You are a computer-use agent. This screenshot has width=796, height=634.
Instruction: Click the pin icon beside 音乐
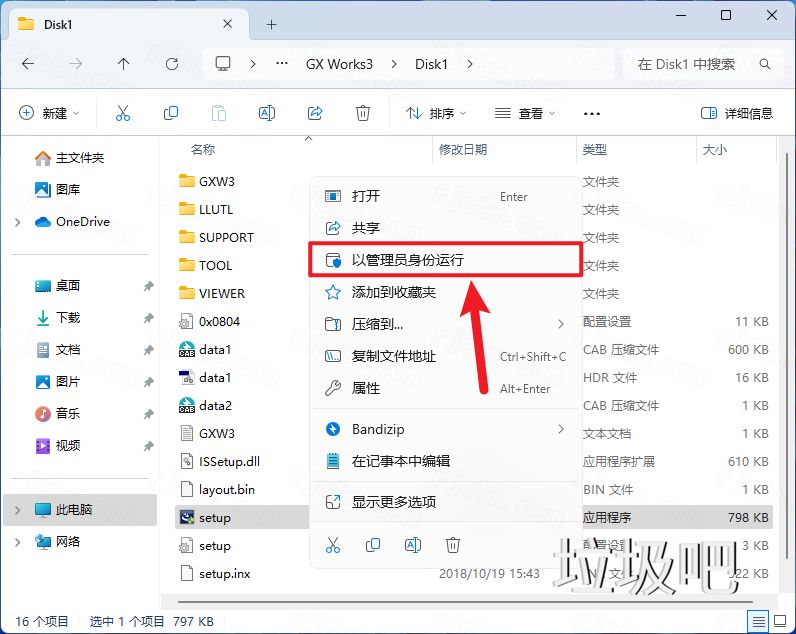(148, 414)
